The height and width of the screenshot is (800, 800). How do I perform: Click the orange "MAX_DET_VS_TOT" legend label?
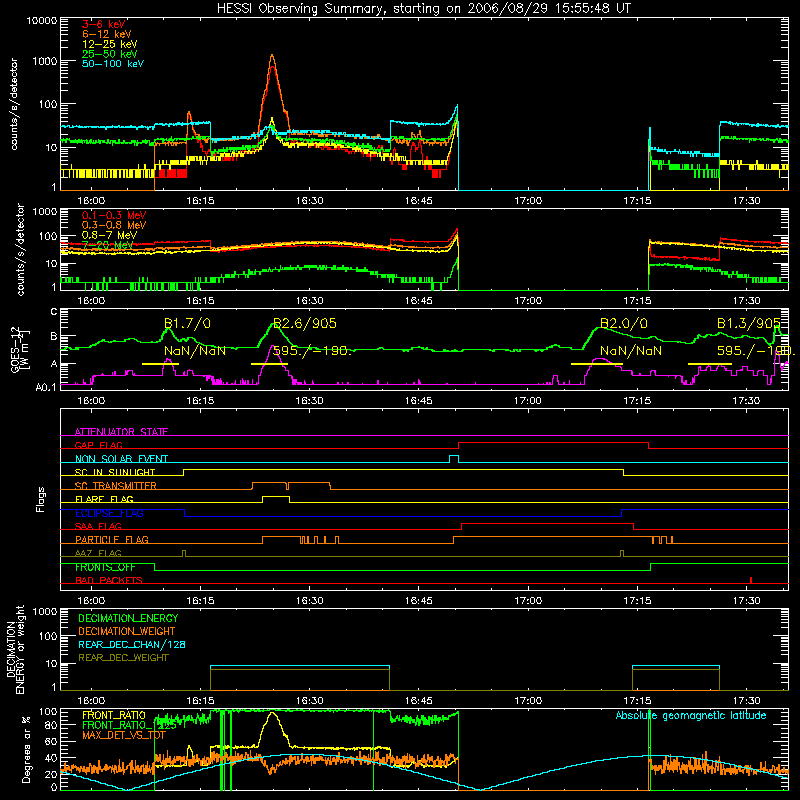coord(124,735)
